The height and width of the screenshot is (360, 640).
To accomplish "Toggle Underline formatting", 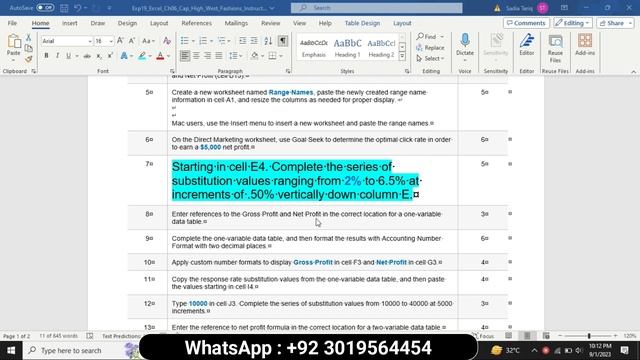I will (x=68, y=56).
